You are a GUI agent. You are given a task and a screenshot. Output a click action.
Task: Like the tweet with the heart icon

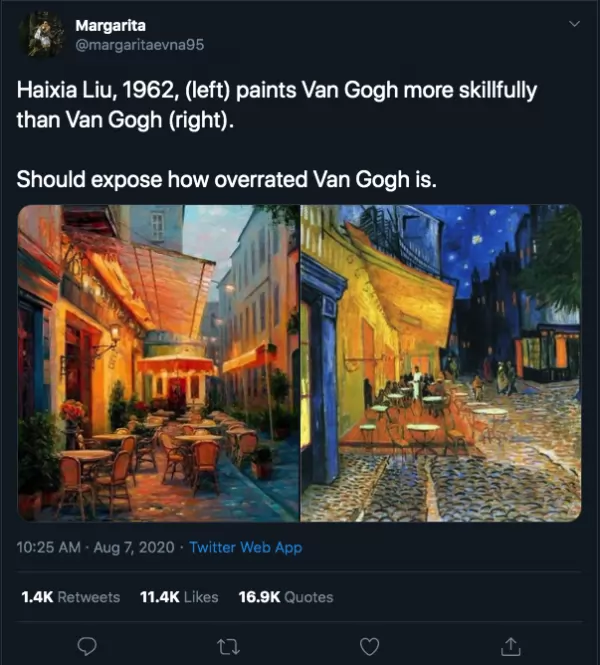(369, 647)
